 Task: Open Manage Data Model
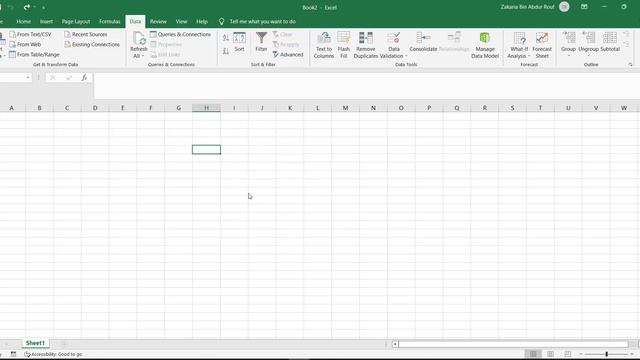click(x=485, y=45)
